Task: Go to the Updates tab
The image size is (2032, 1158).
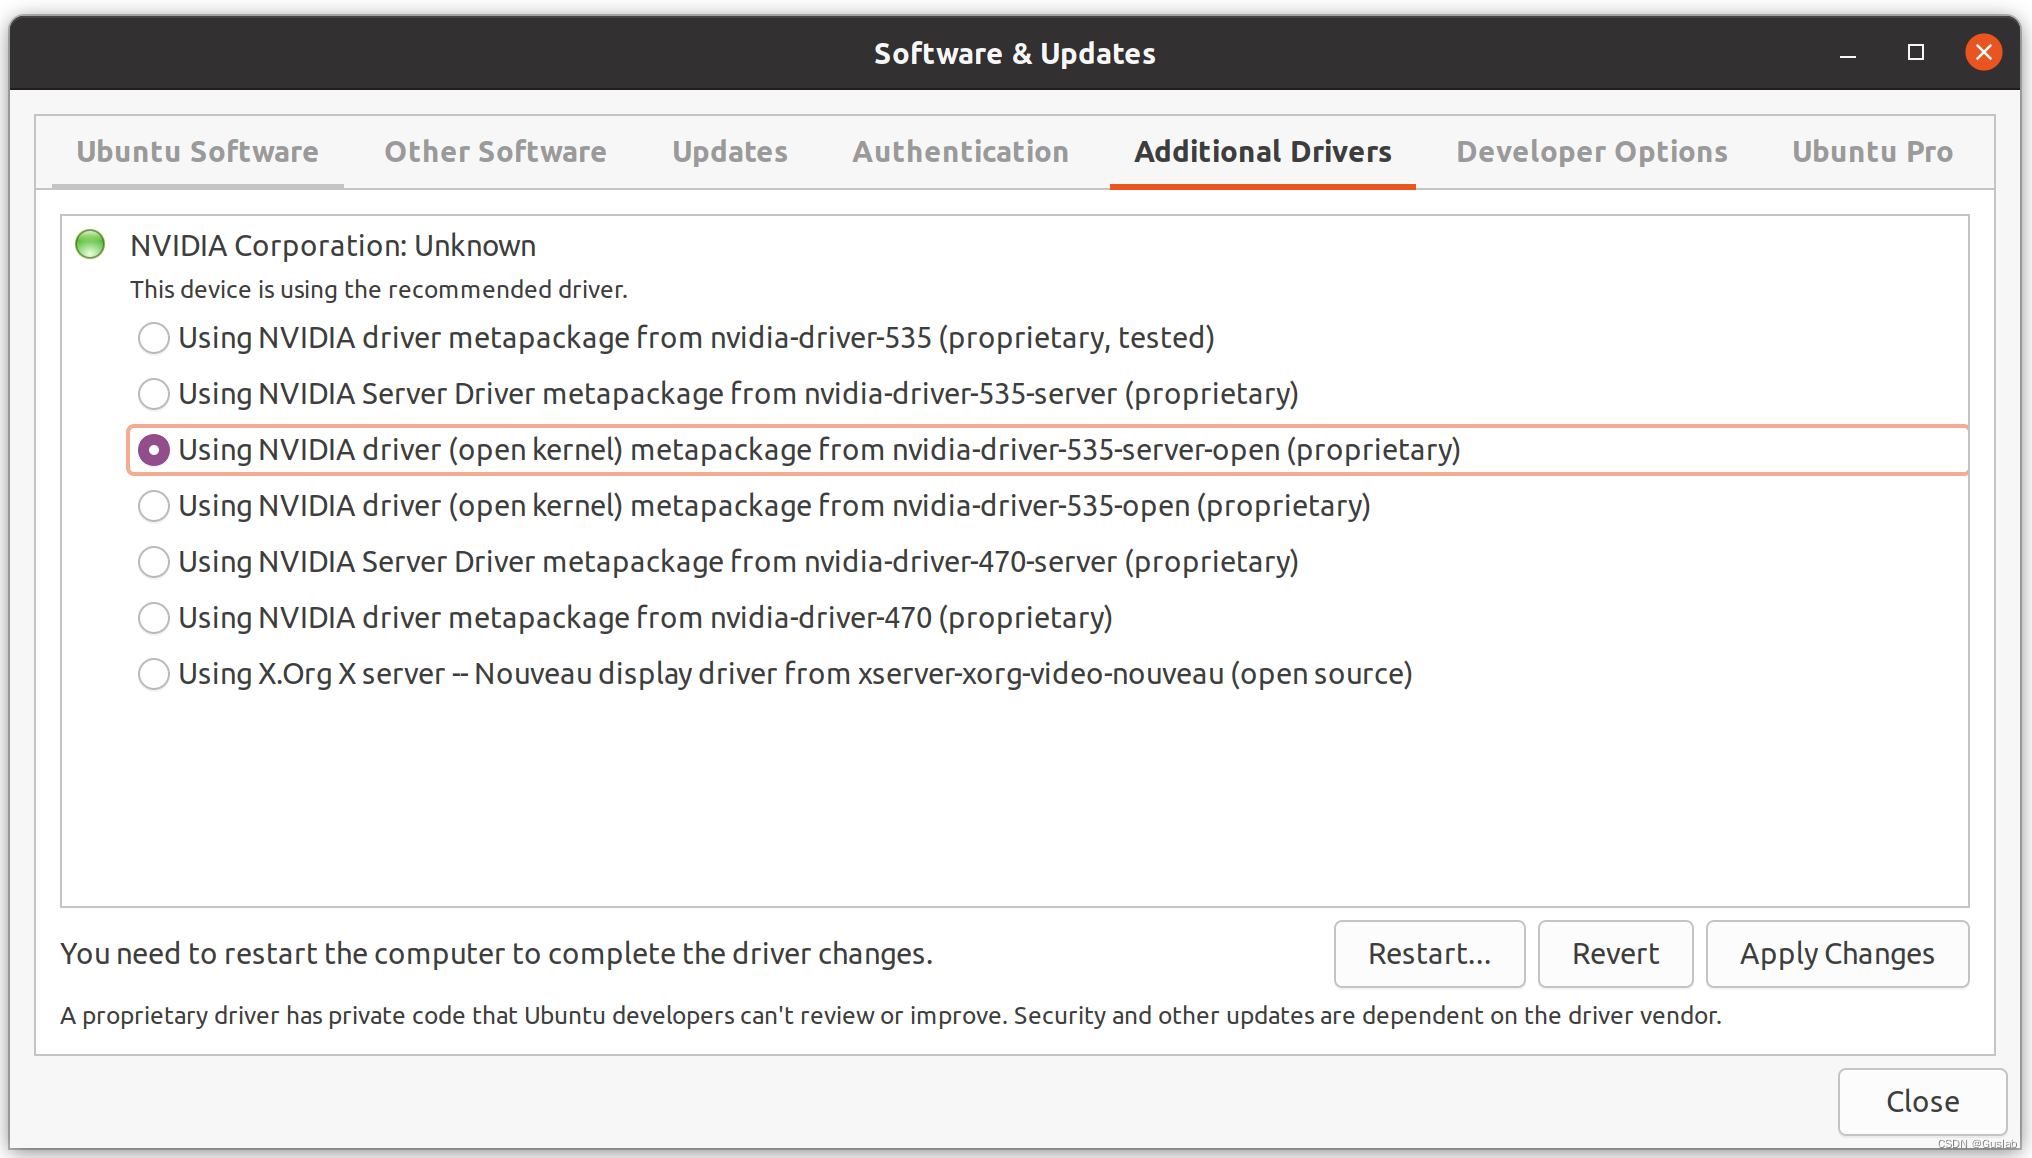Action: point(729,152)
